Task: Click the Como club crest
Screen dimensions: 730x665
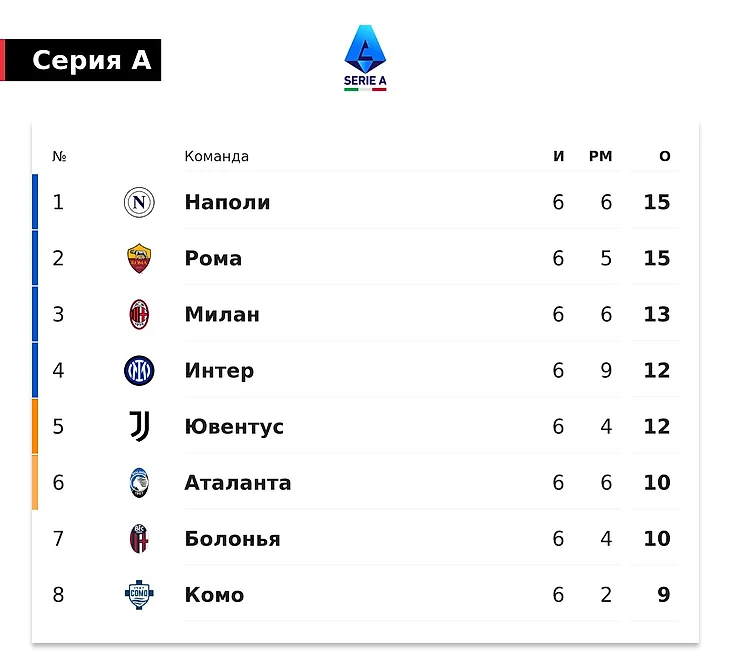Action: [139, 595]
